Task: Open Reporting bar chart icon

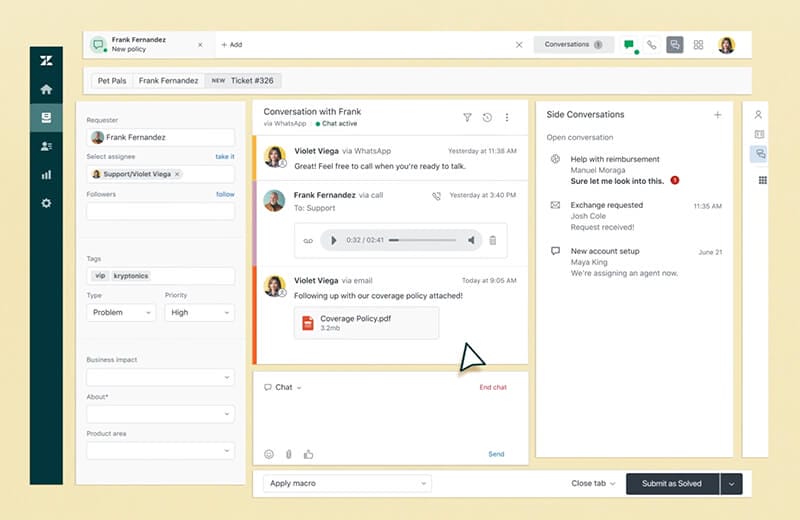Action: pos(46,175)
